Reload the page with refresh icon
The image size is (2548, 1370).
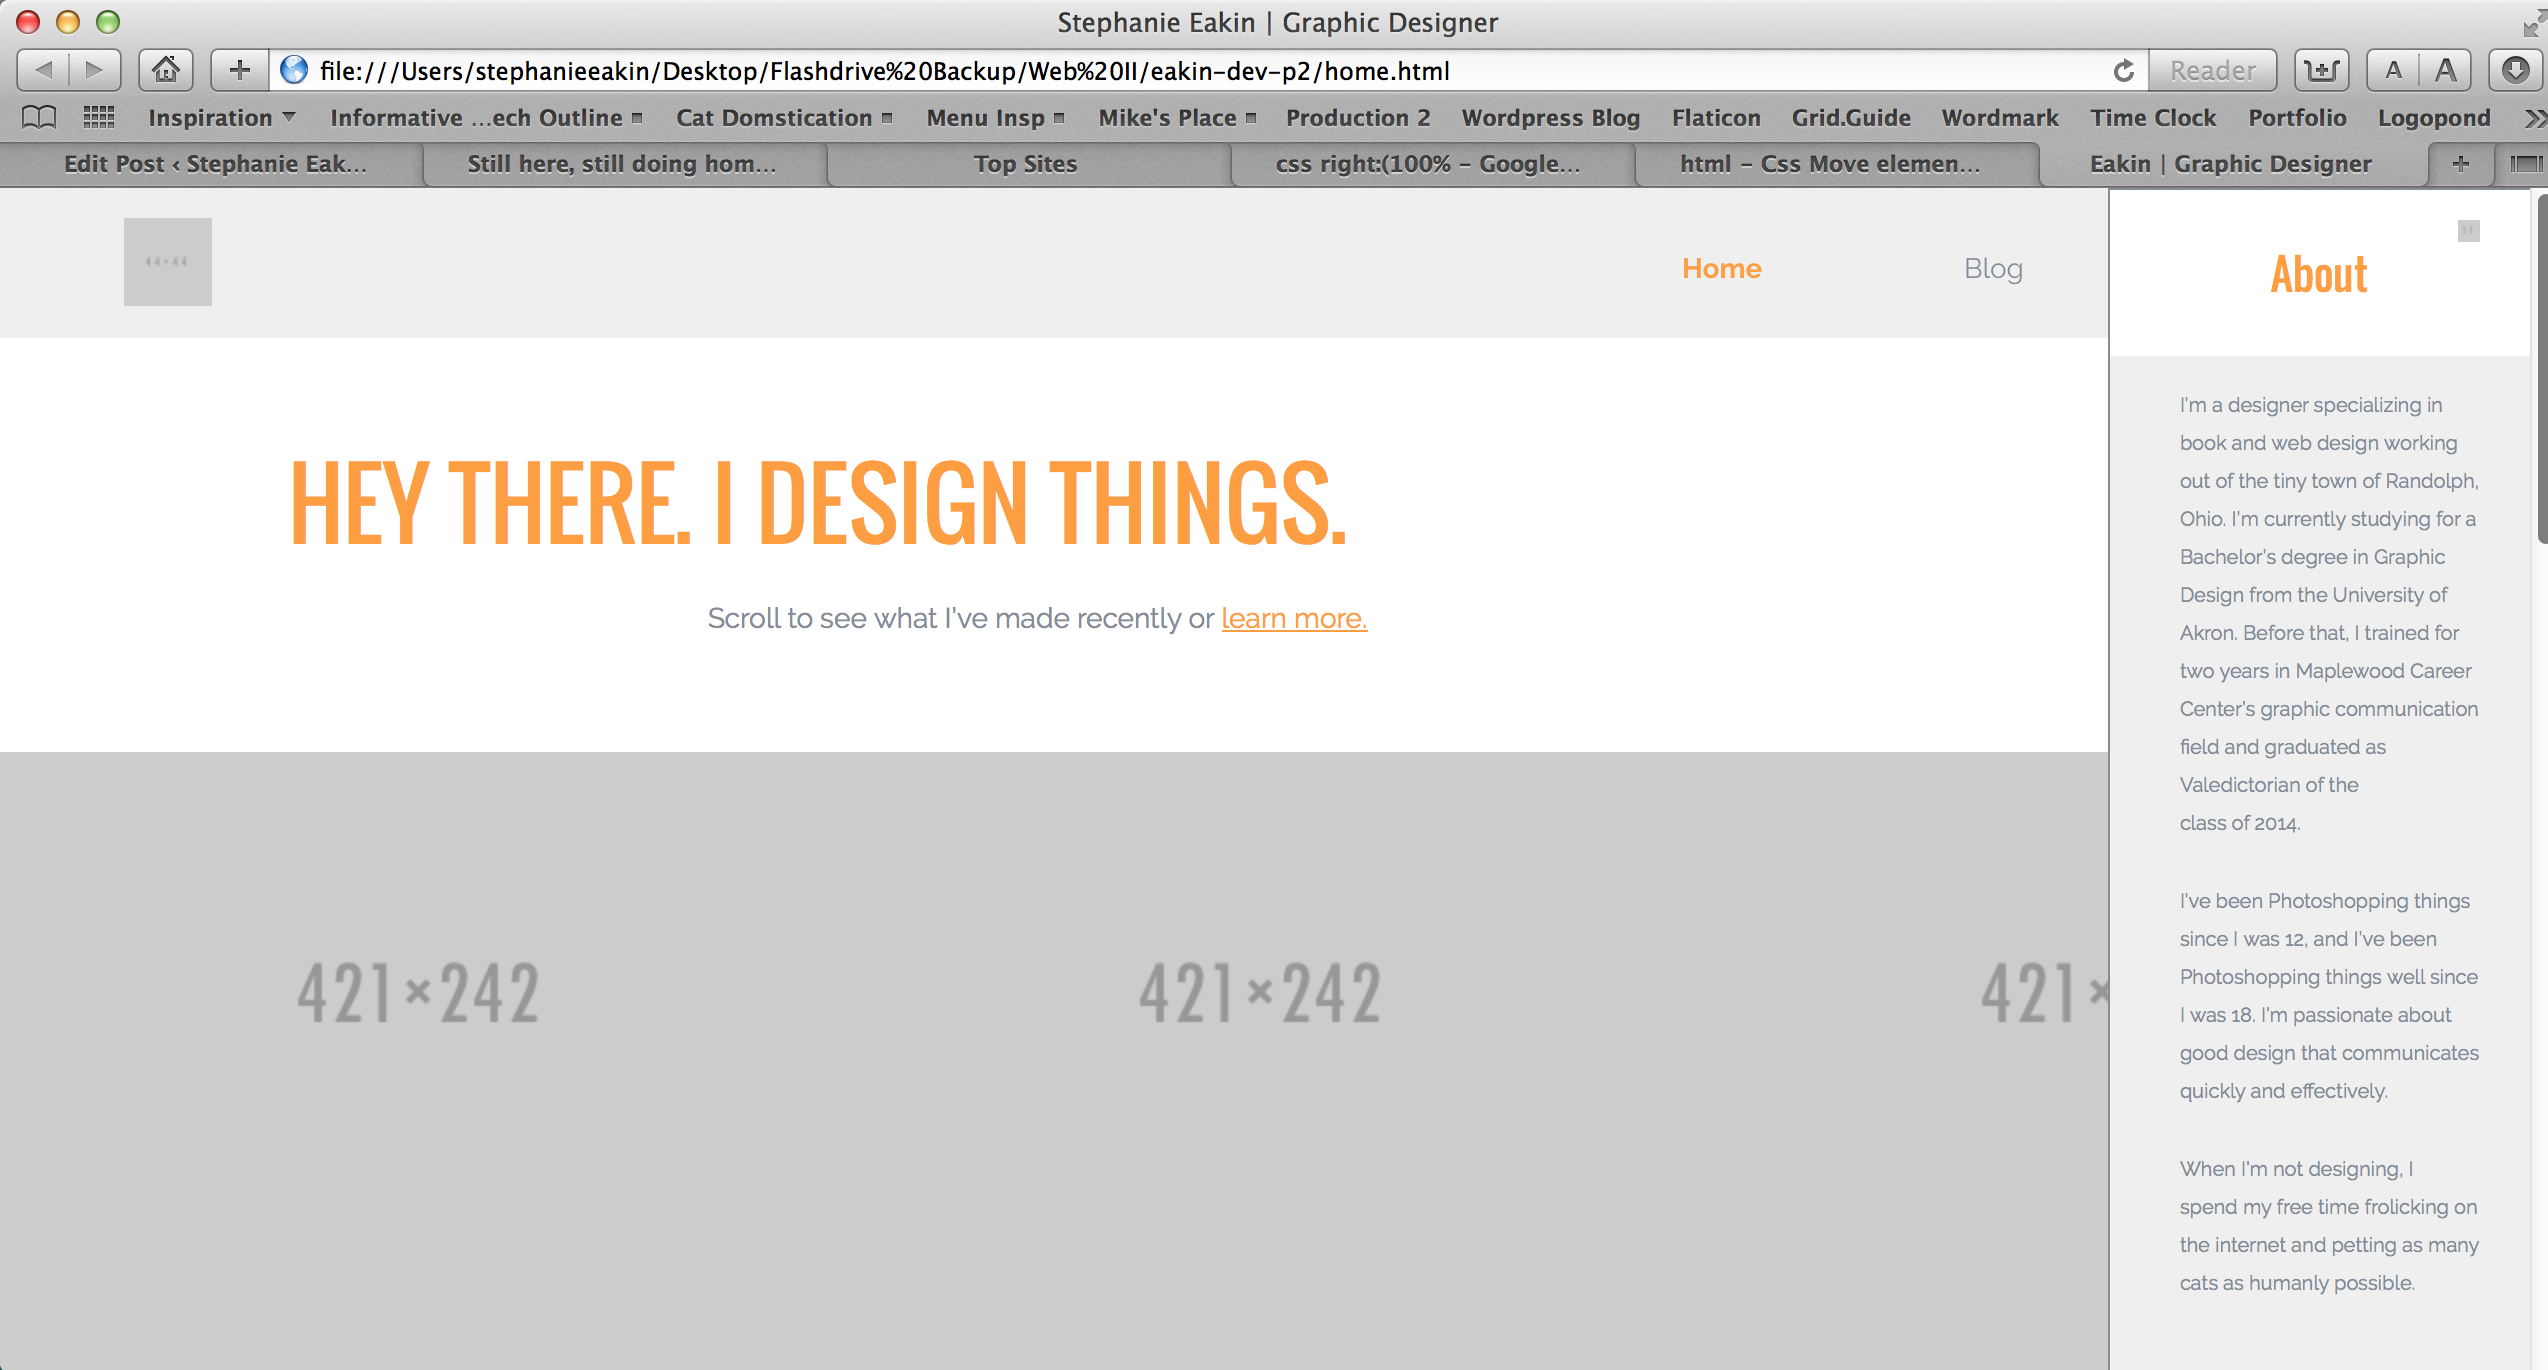tap(2123, 70)
